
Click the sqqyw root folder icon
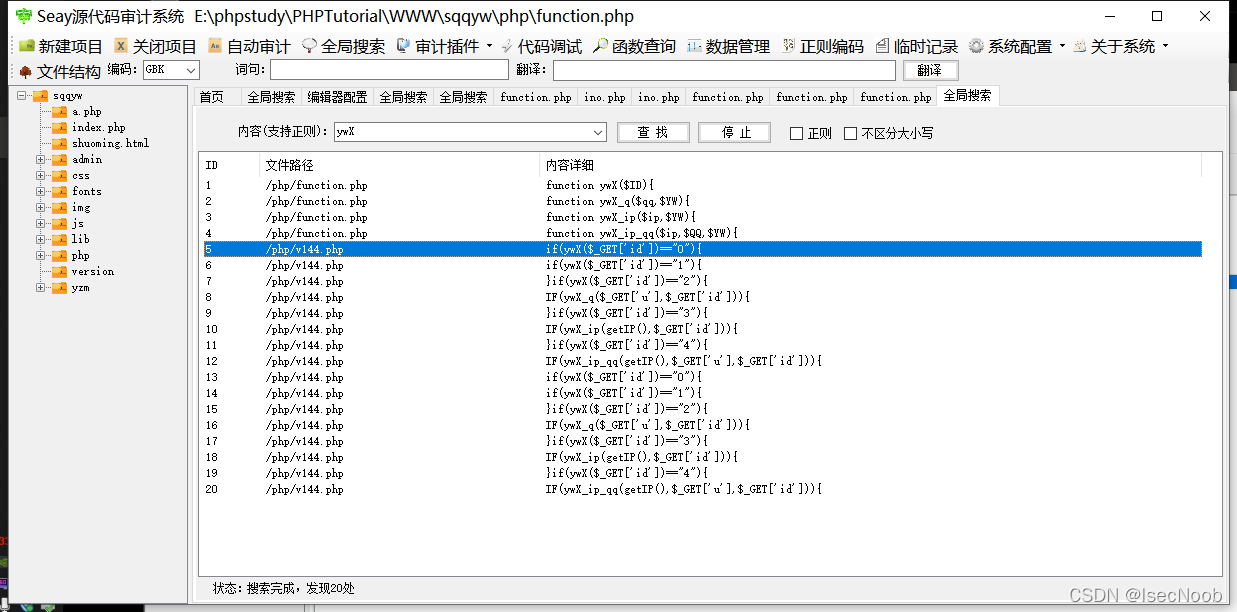(x=41, y=96)
